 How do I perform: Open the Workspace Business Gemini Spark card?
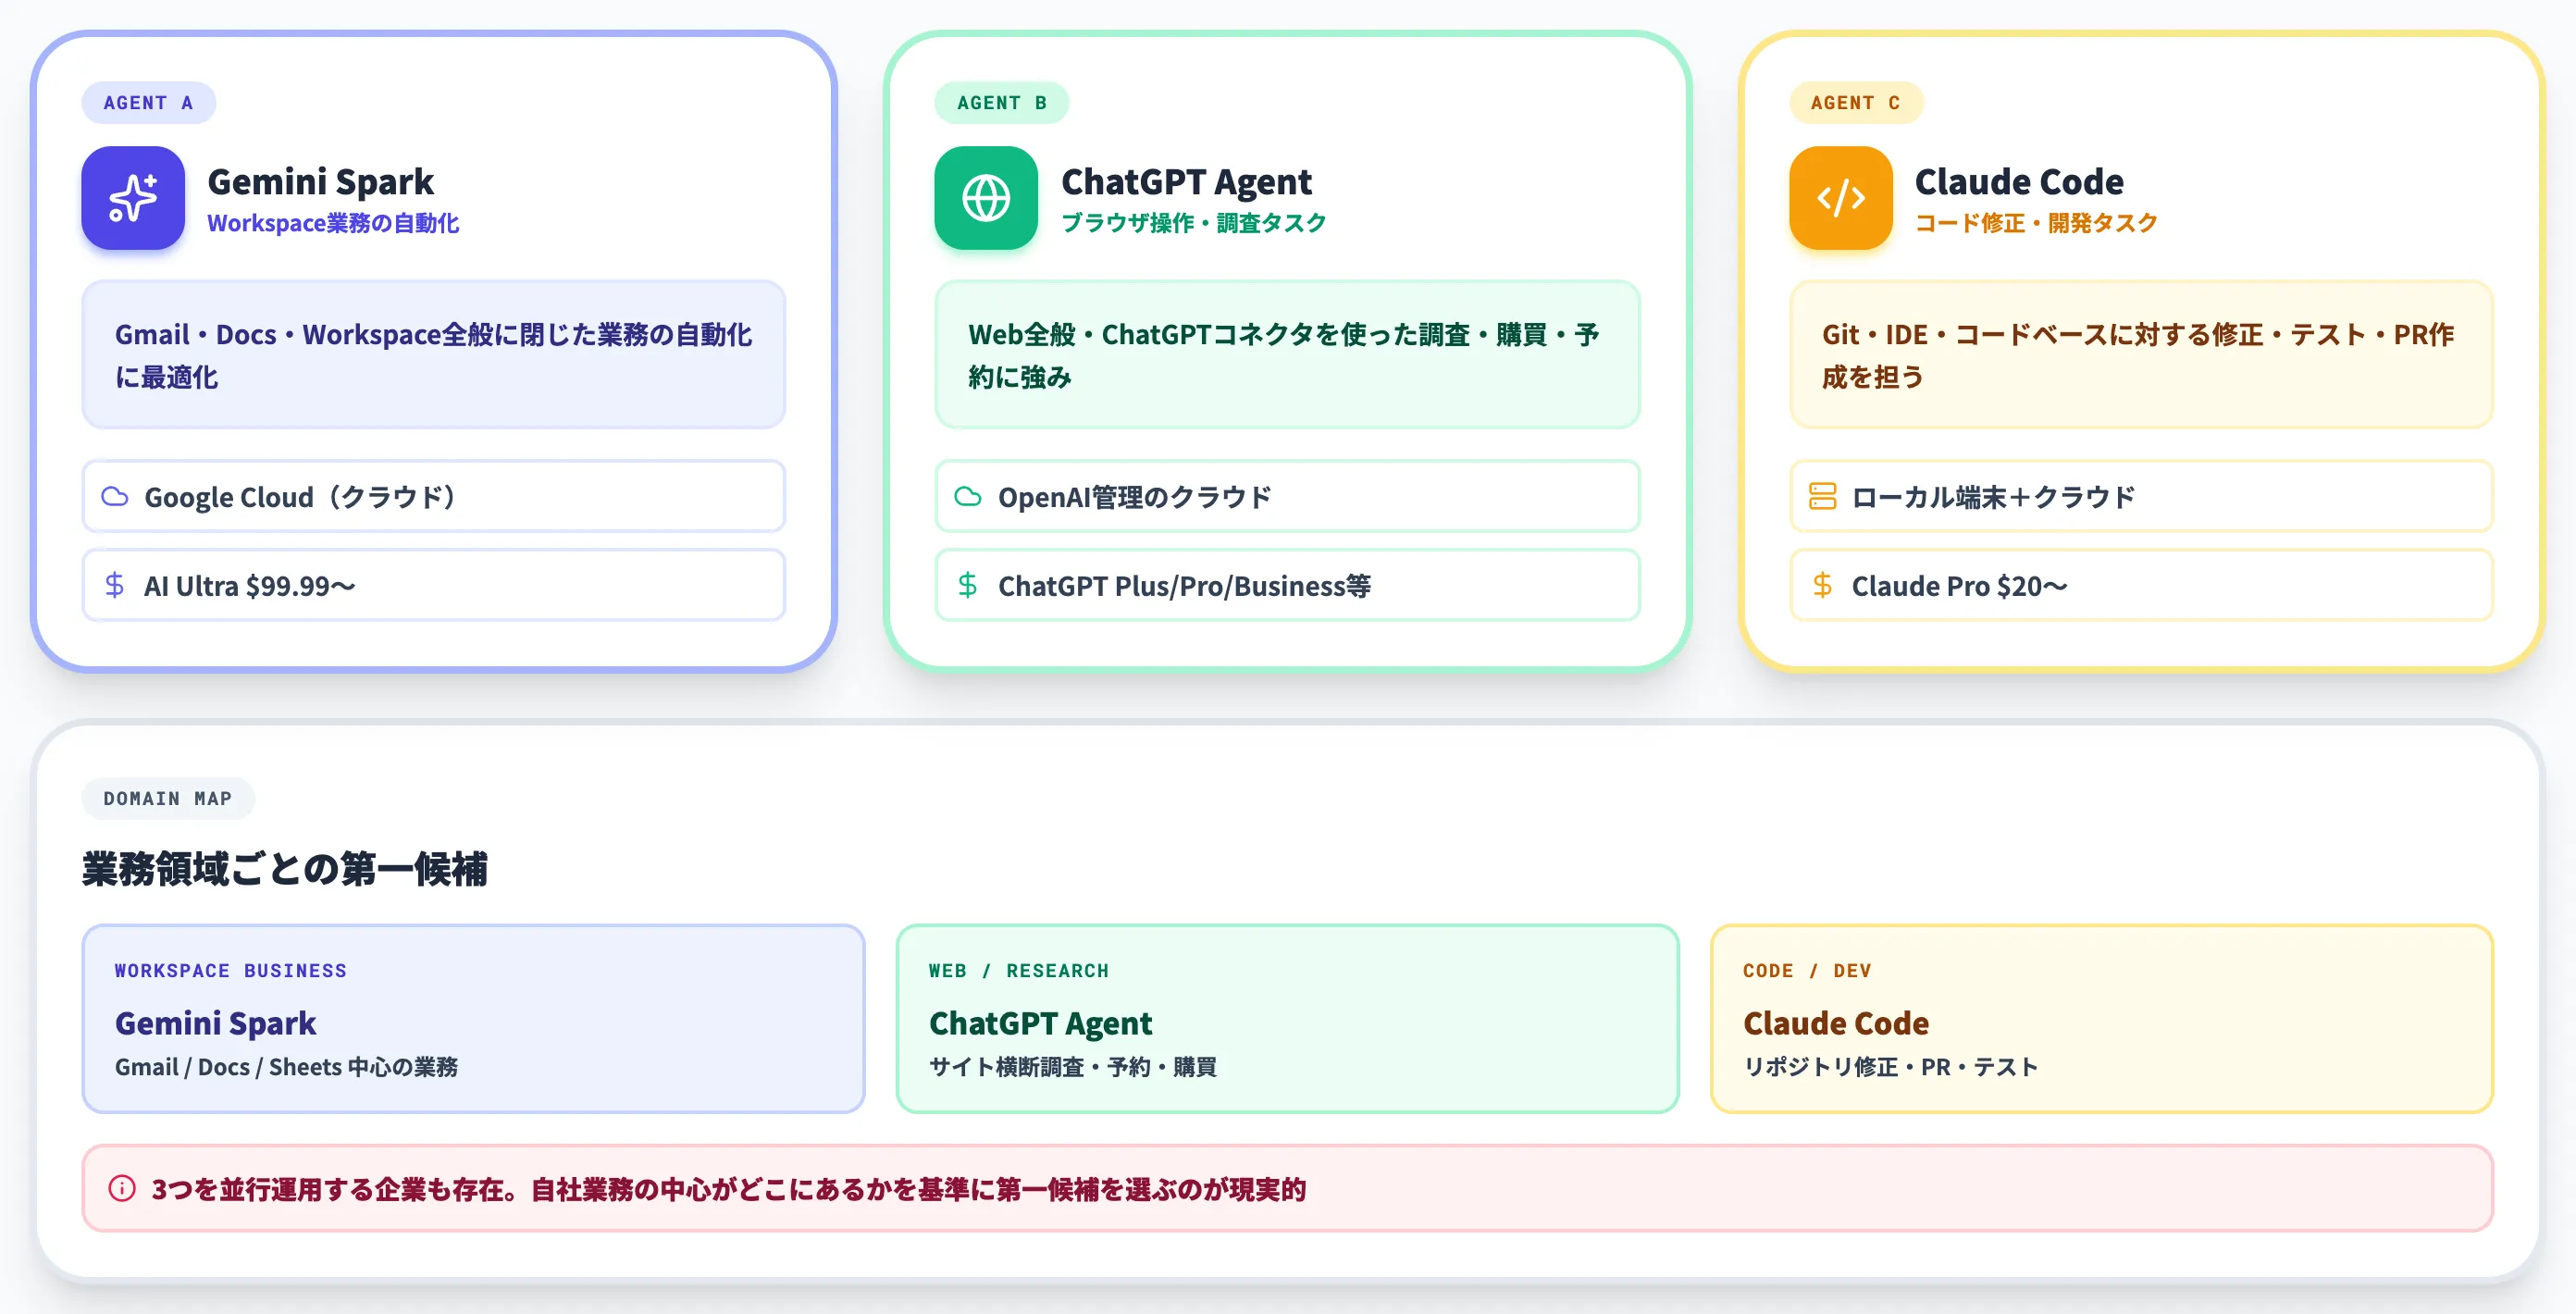pyautogui.click(x=473, y=1019)
